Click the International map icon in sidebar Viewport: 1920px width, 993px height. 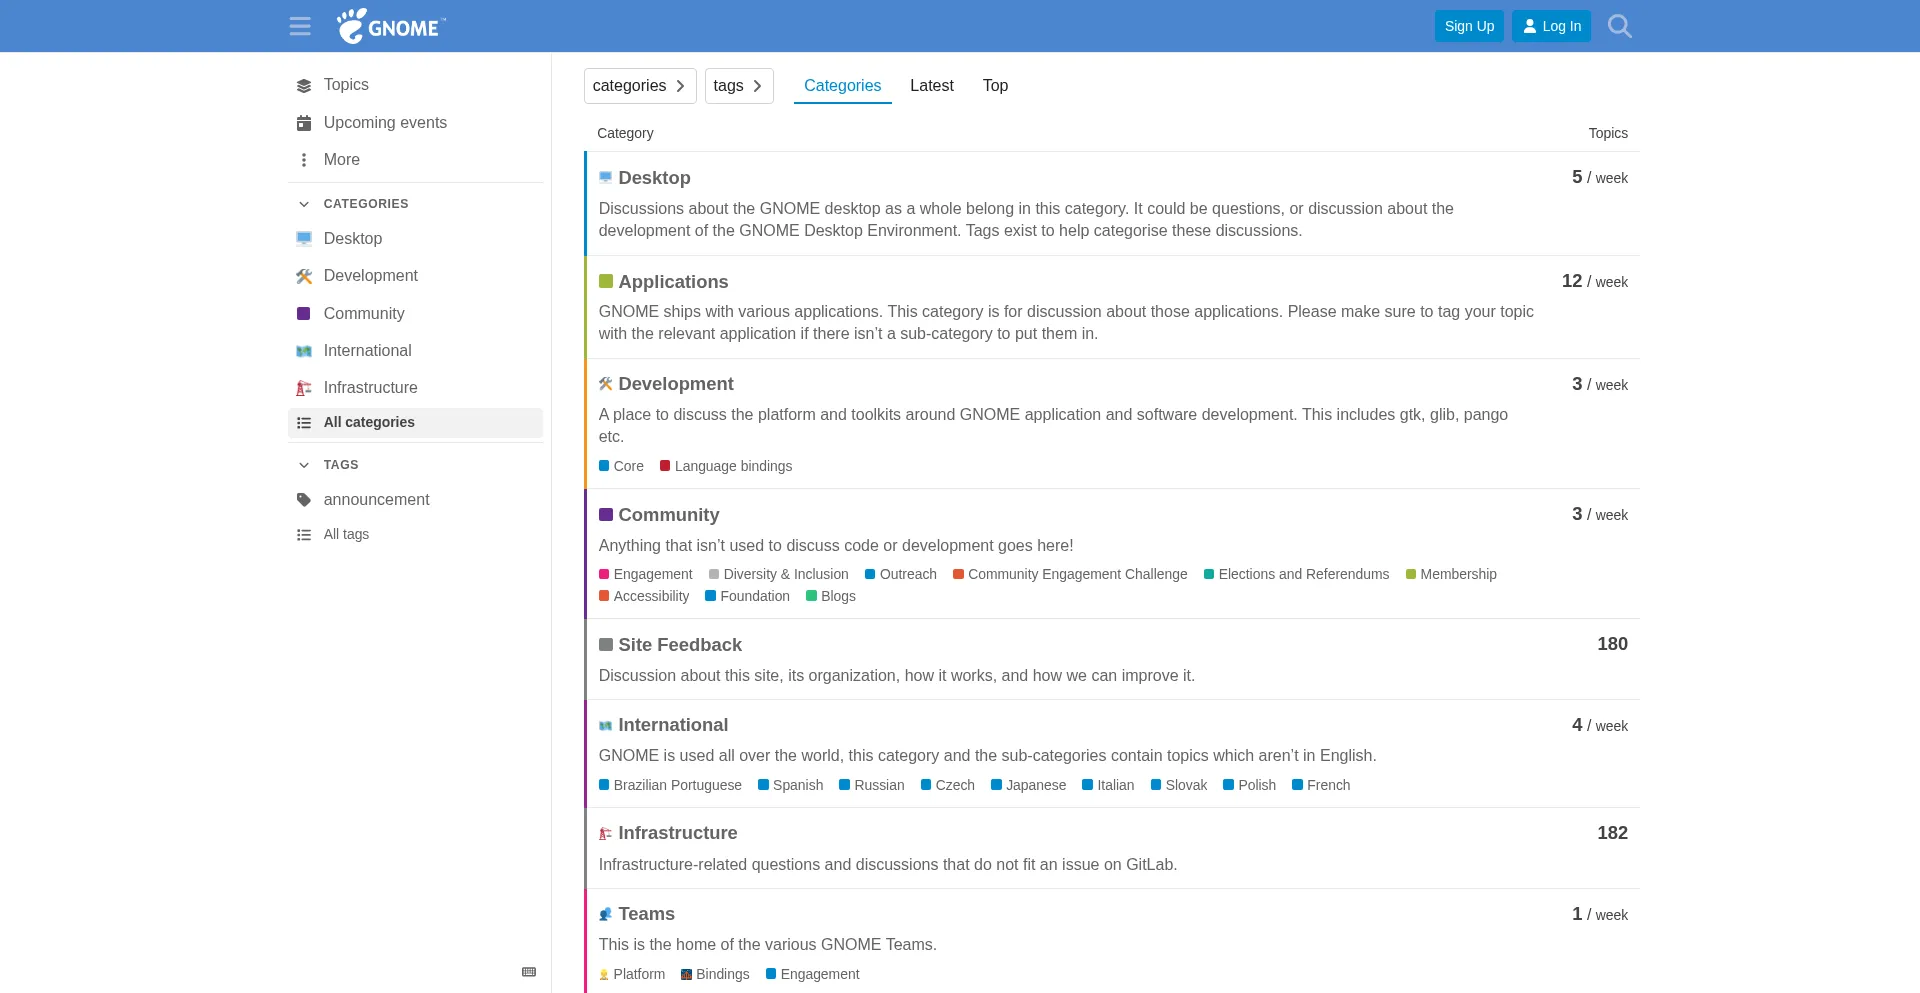click(x=304, y=351)
